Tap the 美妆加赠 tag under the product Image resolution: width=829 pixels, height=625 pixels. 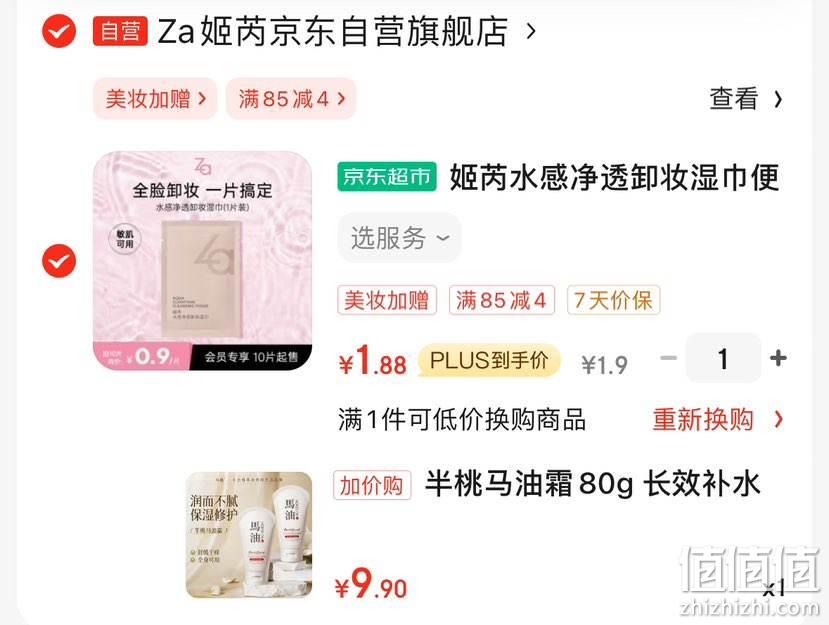pyautogui.click(x=387, y=300)
